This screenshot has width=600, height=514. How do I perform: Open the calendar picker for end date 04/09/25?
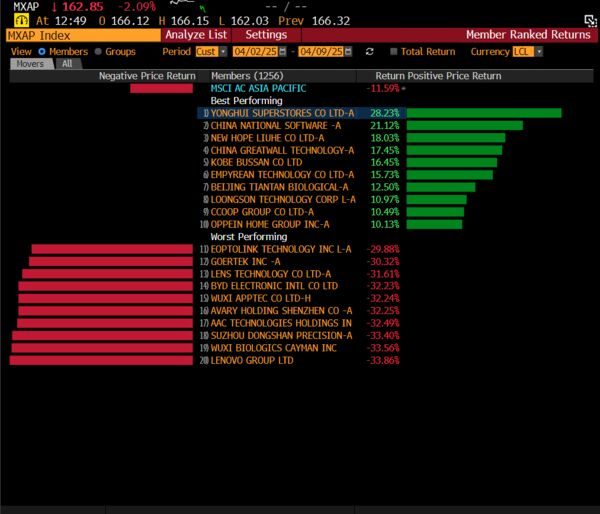pos(348,51)
